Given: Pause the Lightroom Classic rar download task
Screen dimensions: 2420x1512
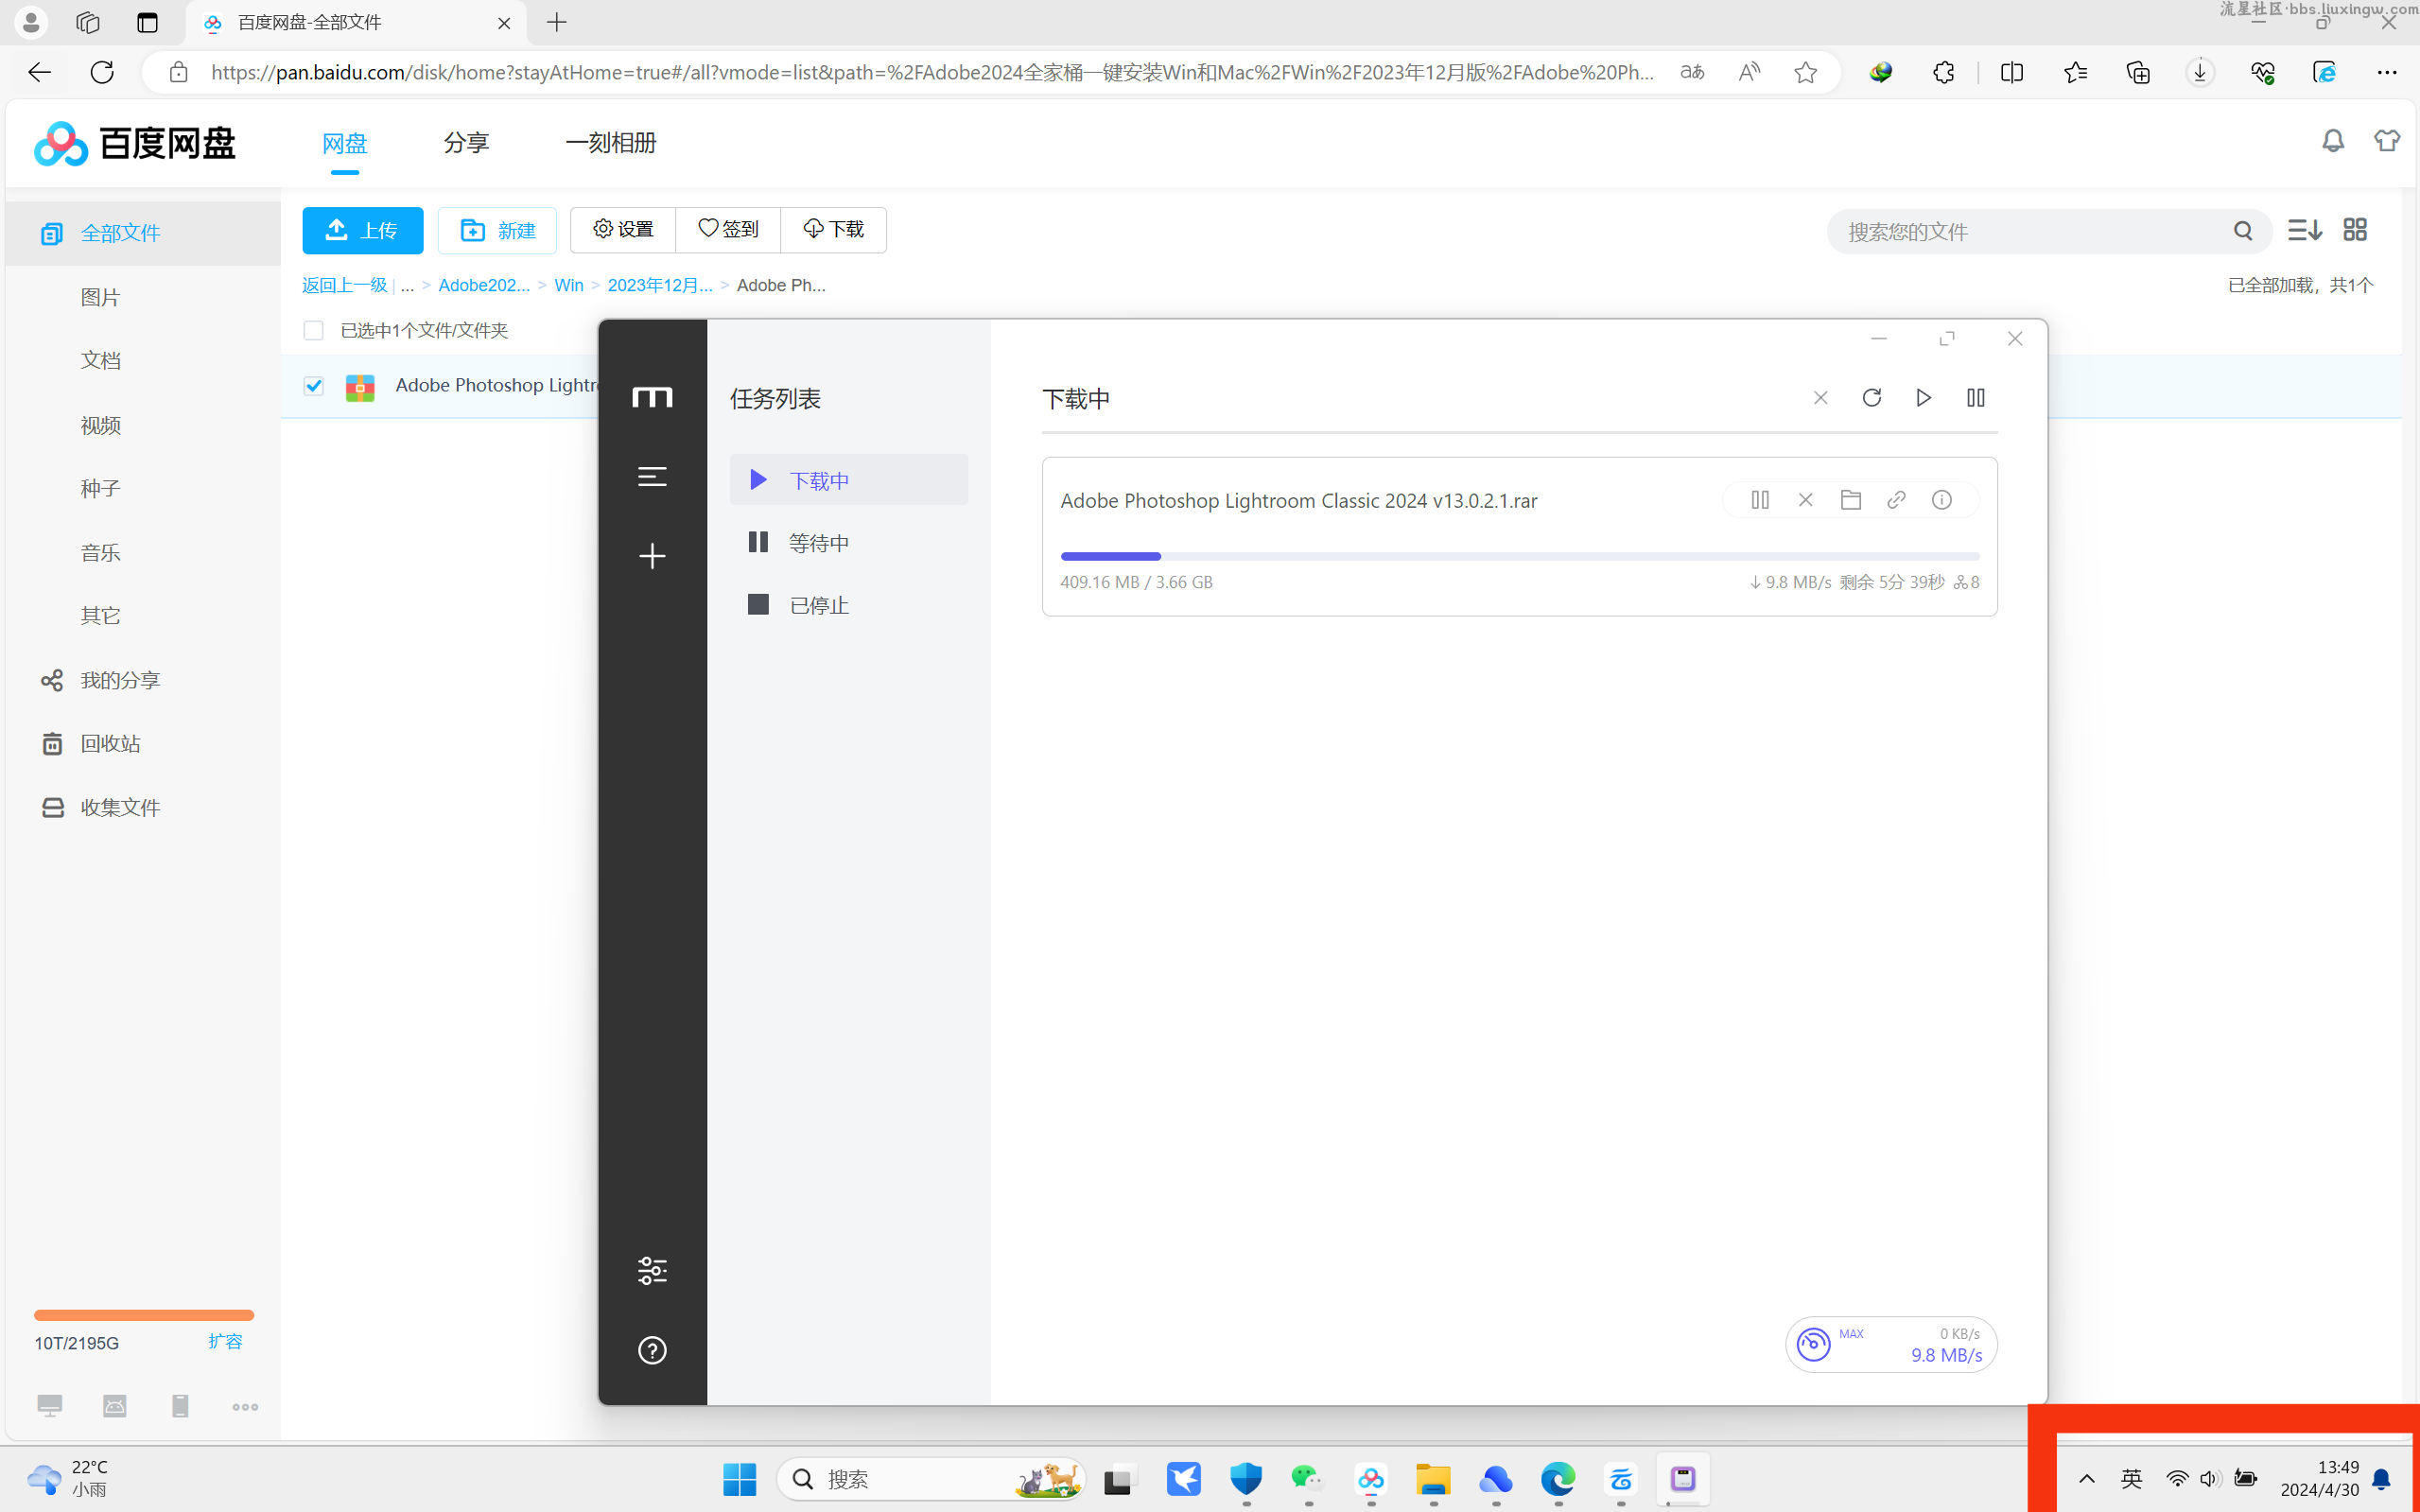Looking at the screenshot, I should coord(1760,499).
